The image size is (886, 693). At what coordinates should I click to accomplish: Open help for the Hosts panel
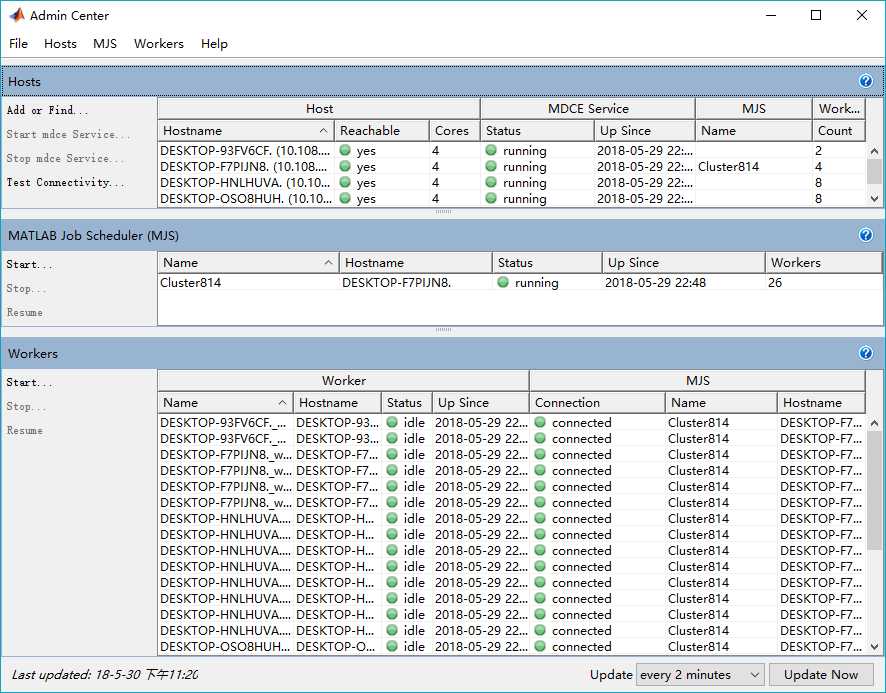(x=865, y=81)
